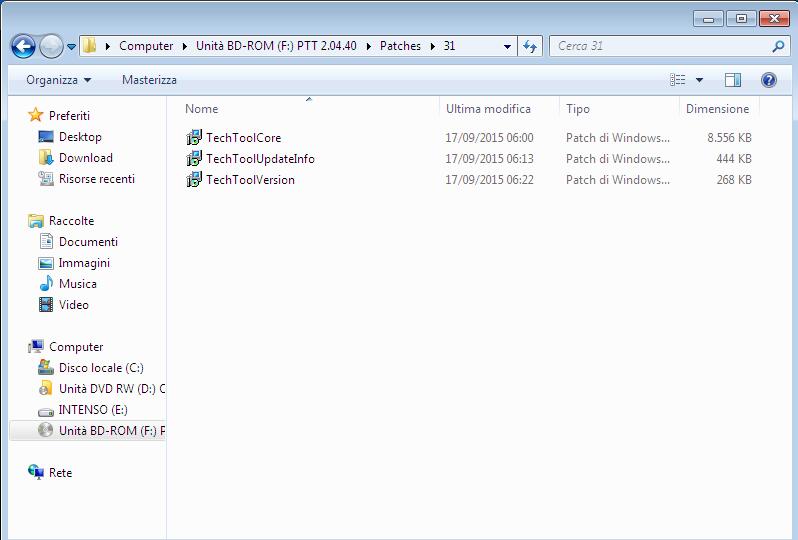Click the Risorse recenti icon
798x540 pixels.
tap(46, 179)
